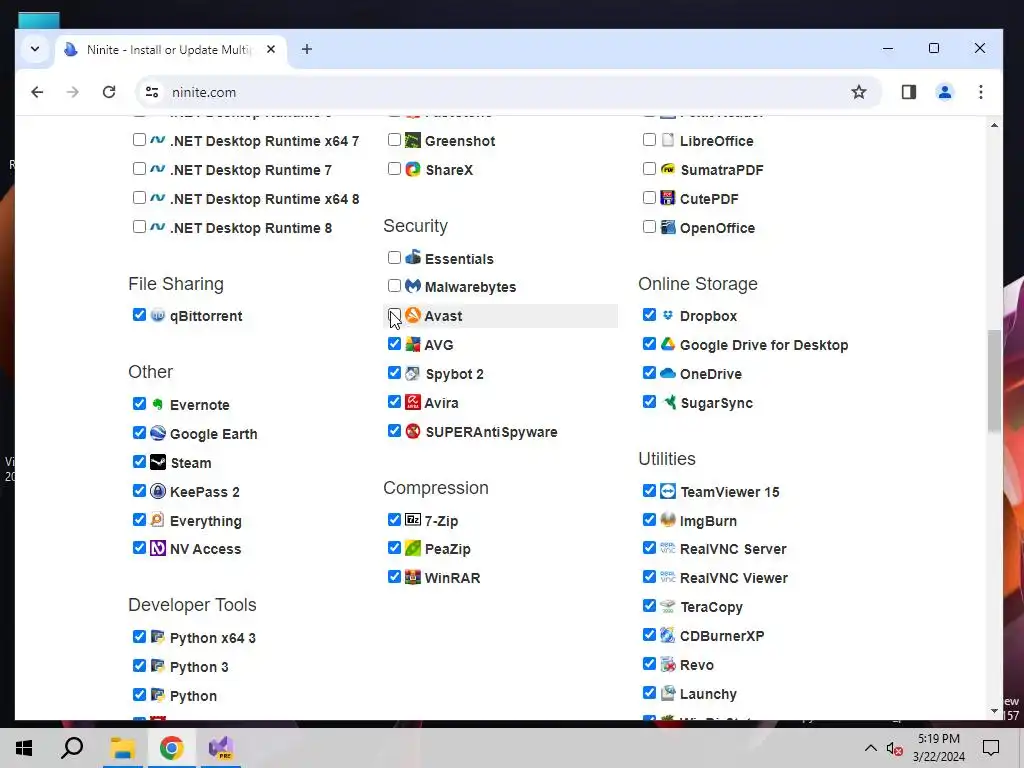Click the qBittorrent icon

pyautogui.click(x=158, y=315)
